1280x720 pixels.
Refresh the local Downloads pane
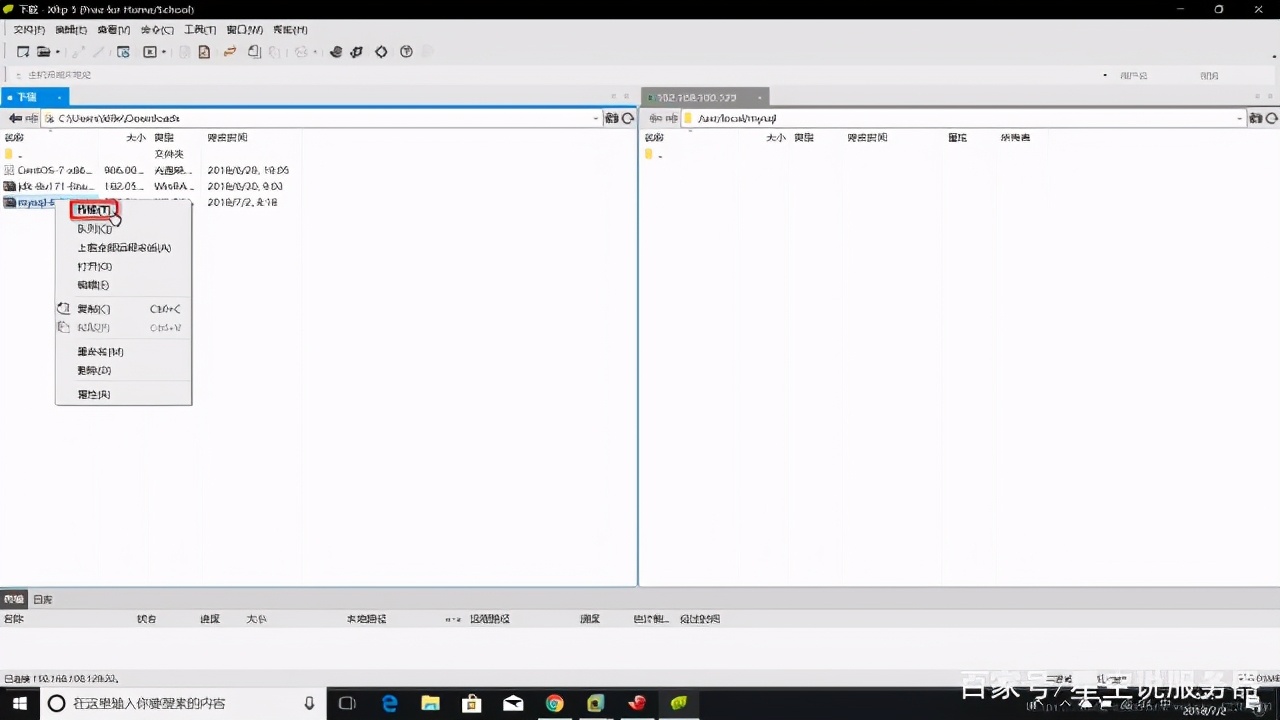click(x=628, y=118)
